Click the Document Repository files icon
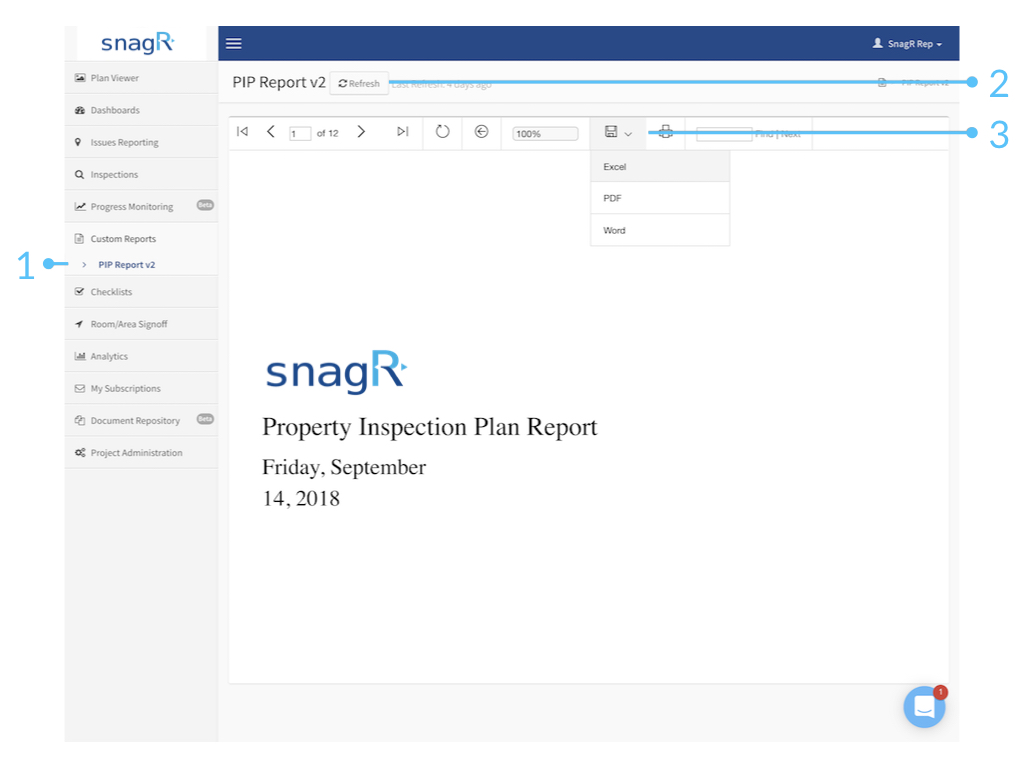The image size is (1024, 768). [x=80, y=420]
